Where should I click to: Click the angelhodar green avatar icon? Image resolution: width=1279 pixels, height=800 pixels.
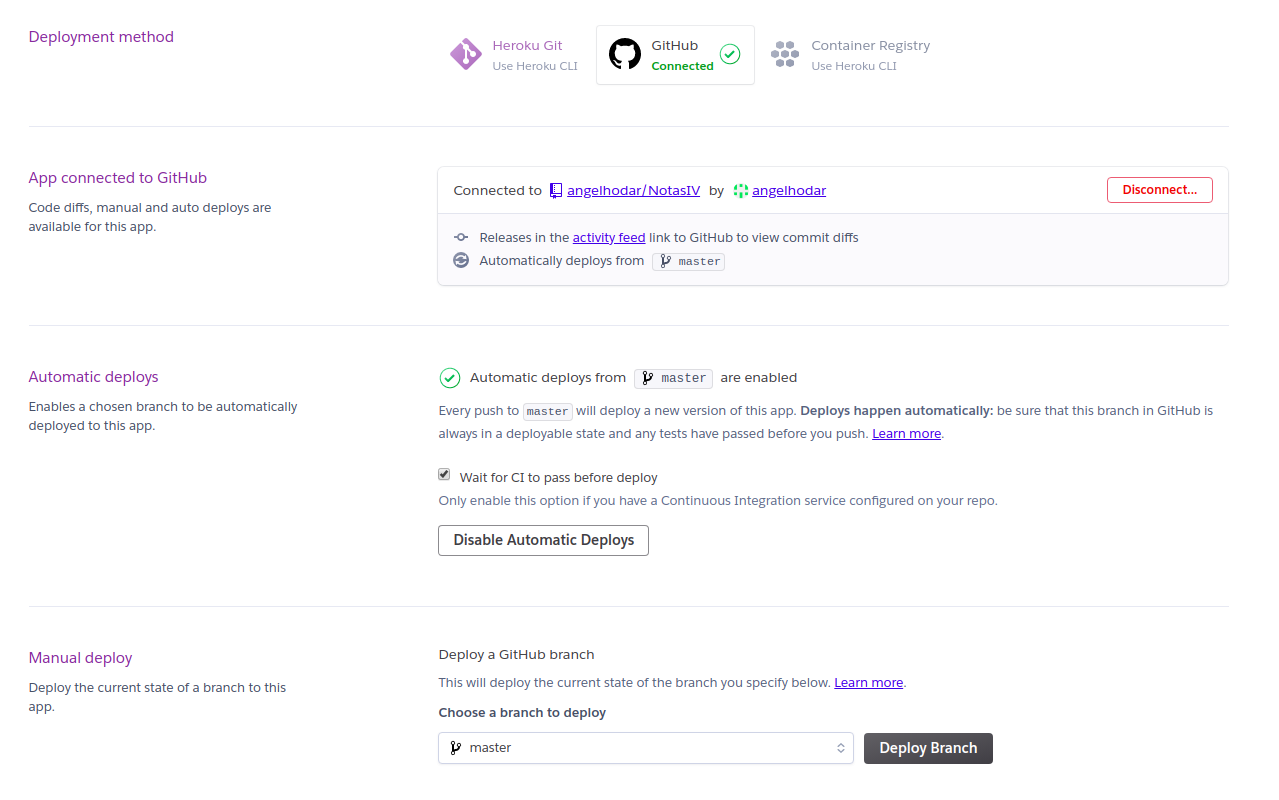pyautogui.click(x=740, y=190)
